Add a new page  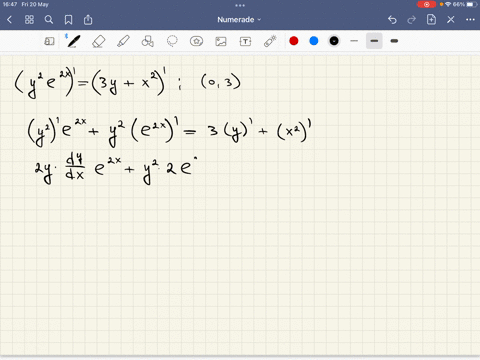point(431,20)
